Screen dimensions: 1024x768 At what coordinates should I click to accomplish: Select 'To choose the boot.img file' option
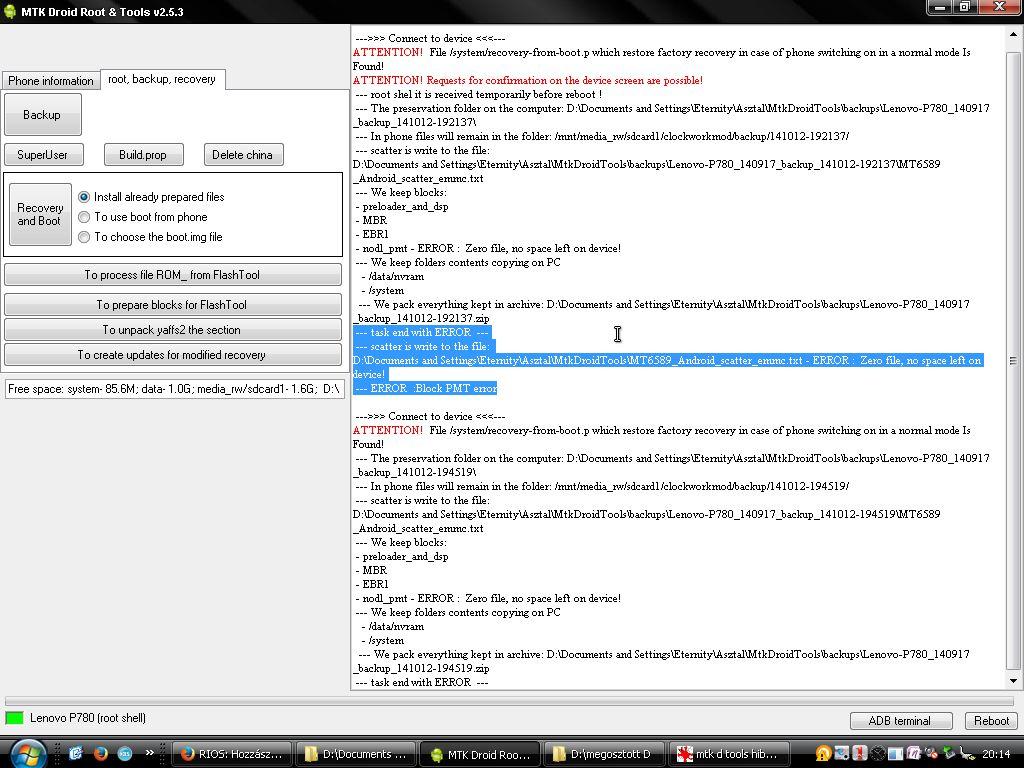coord(150,237)
